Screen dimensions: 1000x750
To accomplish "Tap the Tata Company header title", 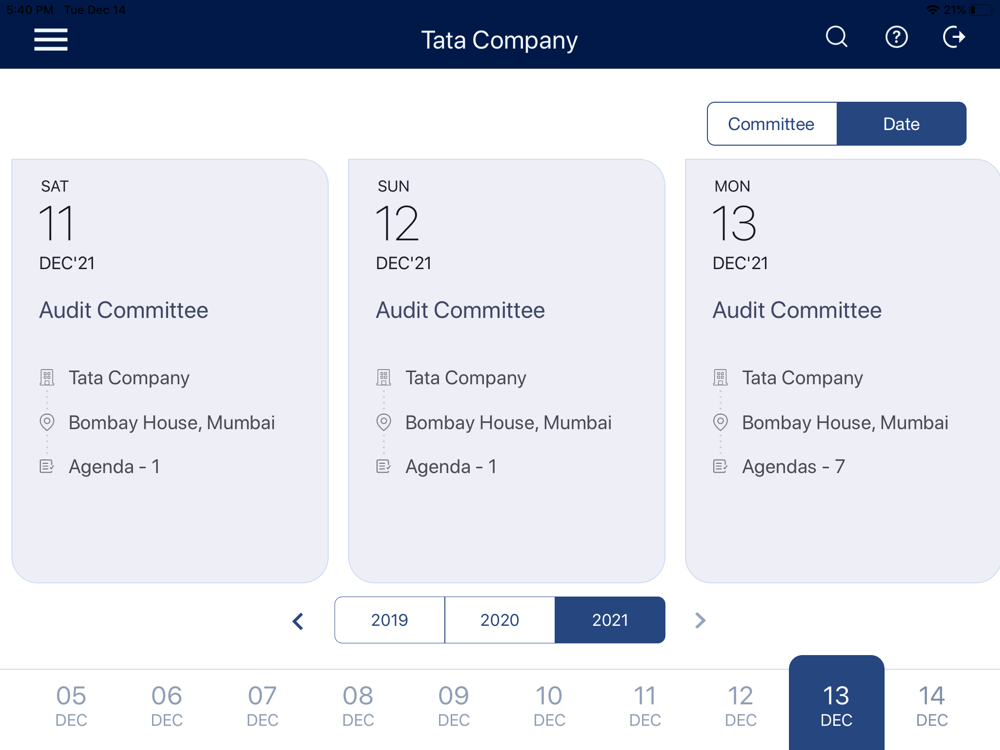I will click(x=499, y=40).
